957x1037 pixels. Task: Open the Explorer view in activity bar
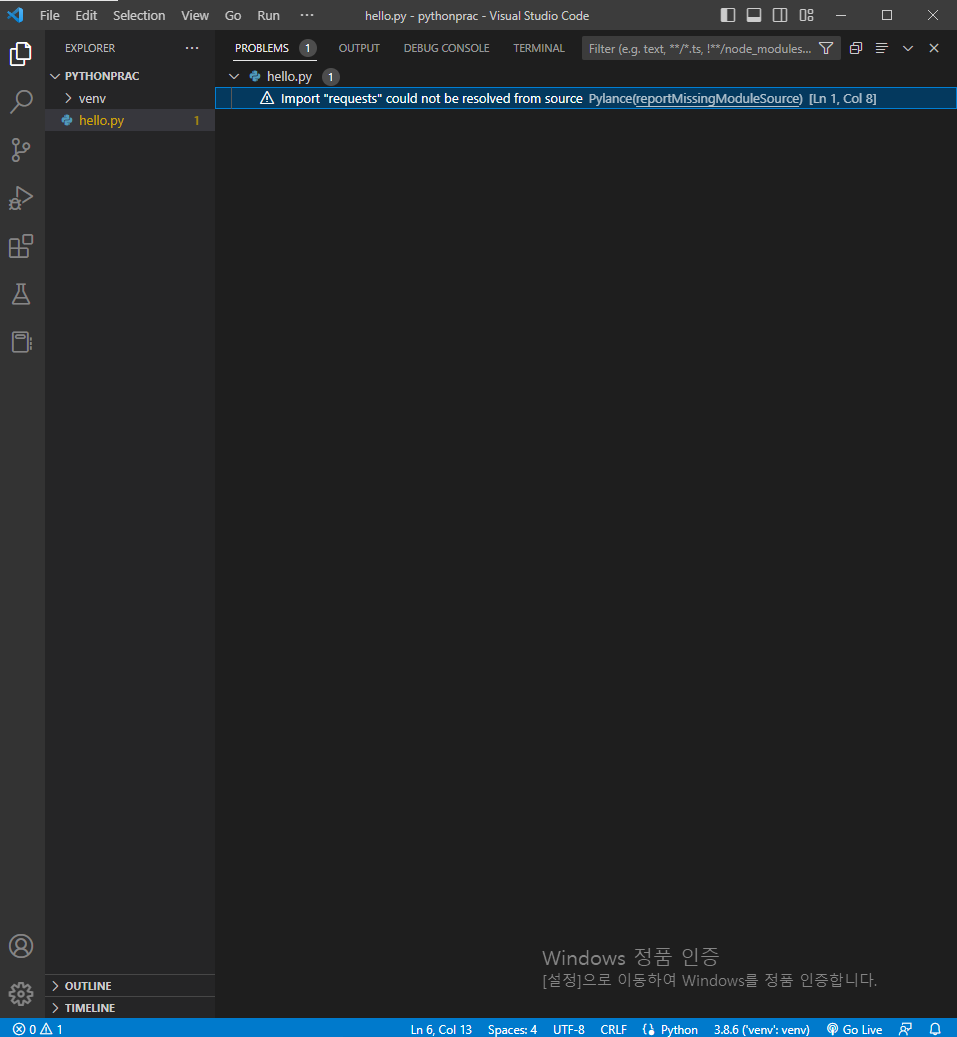(21, 54)
